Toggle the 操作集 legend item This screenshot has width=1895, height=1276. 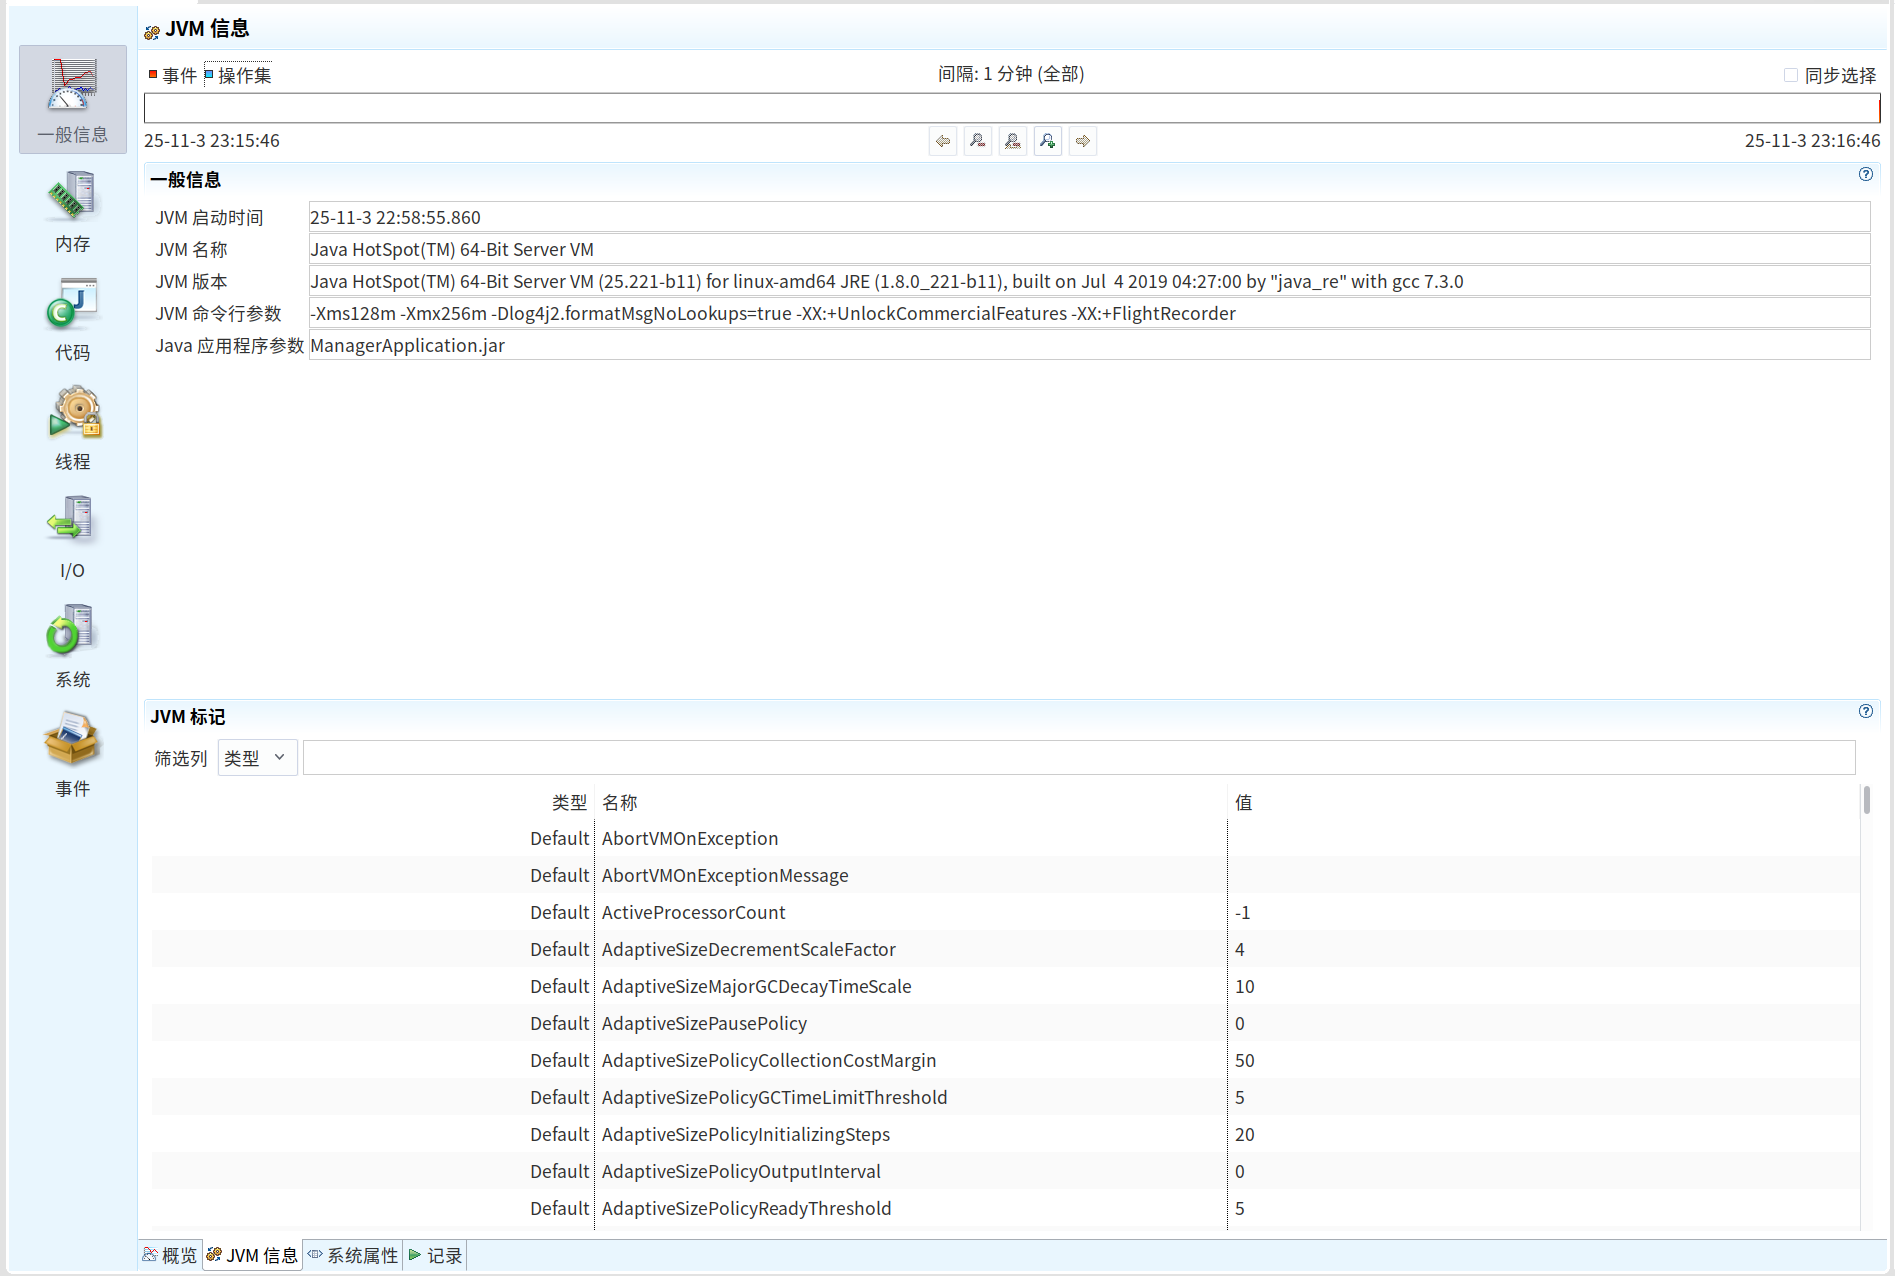point(238,75)
